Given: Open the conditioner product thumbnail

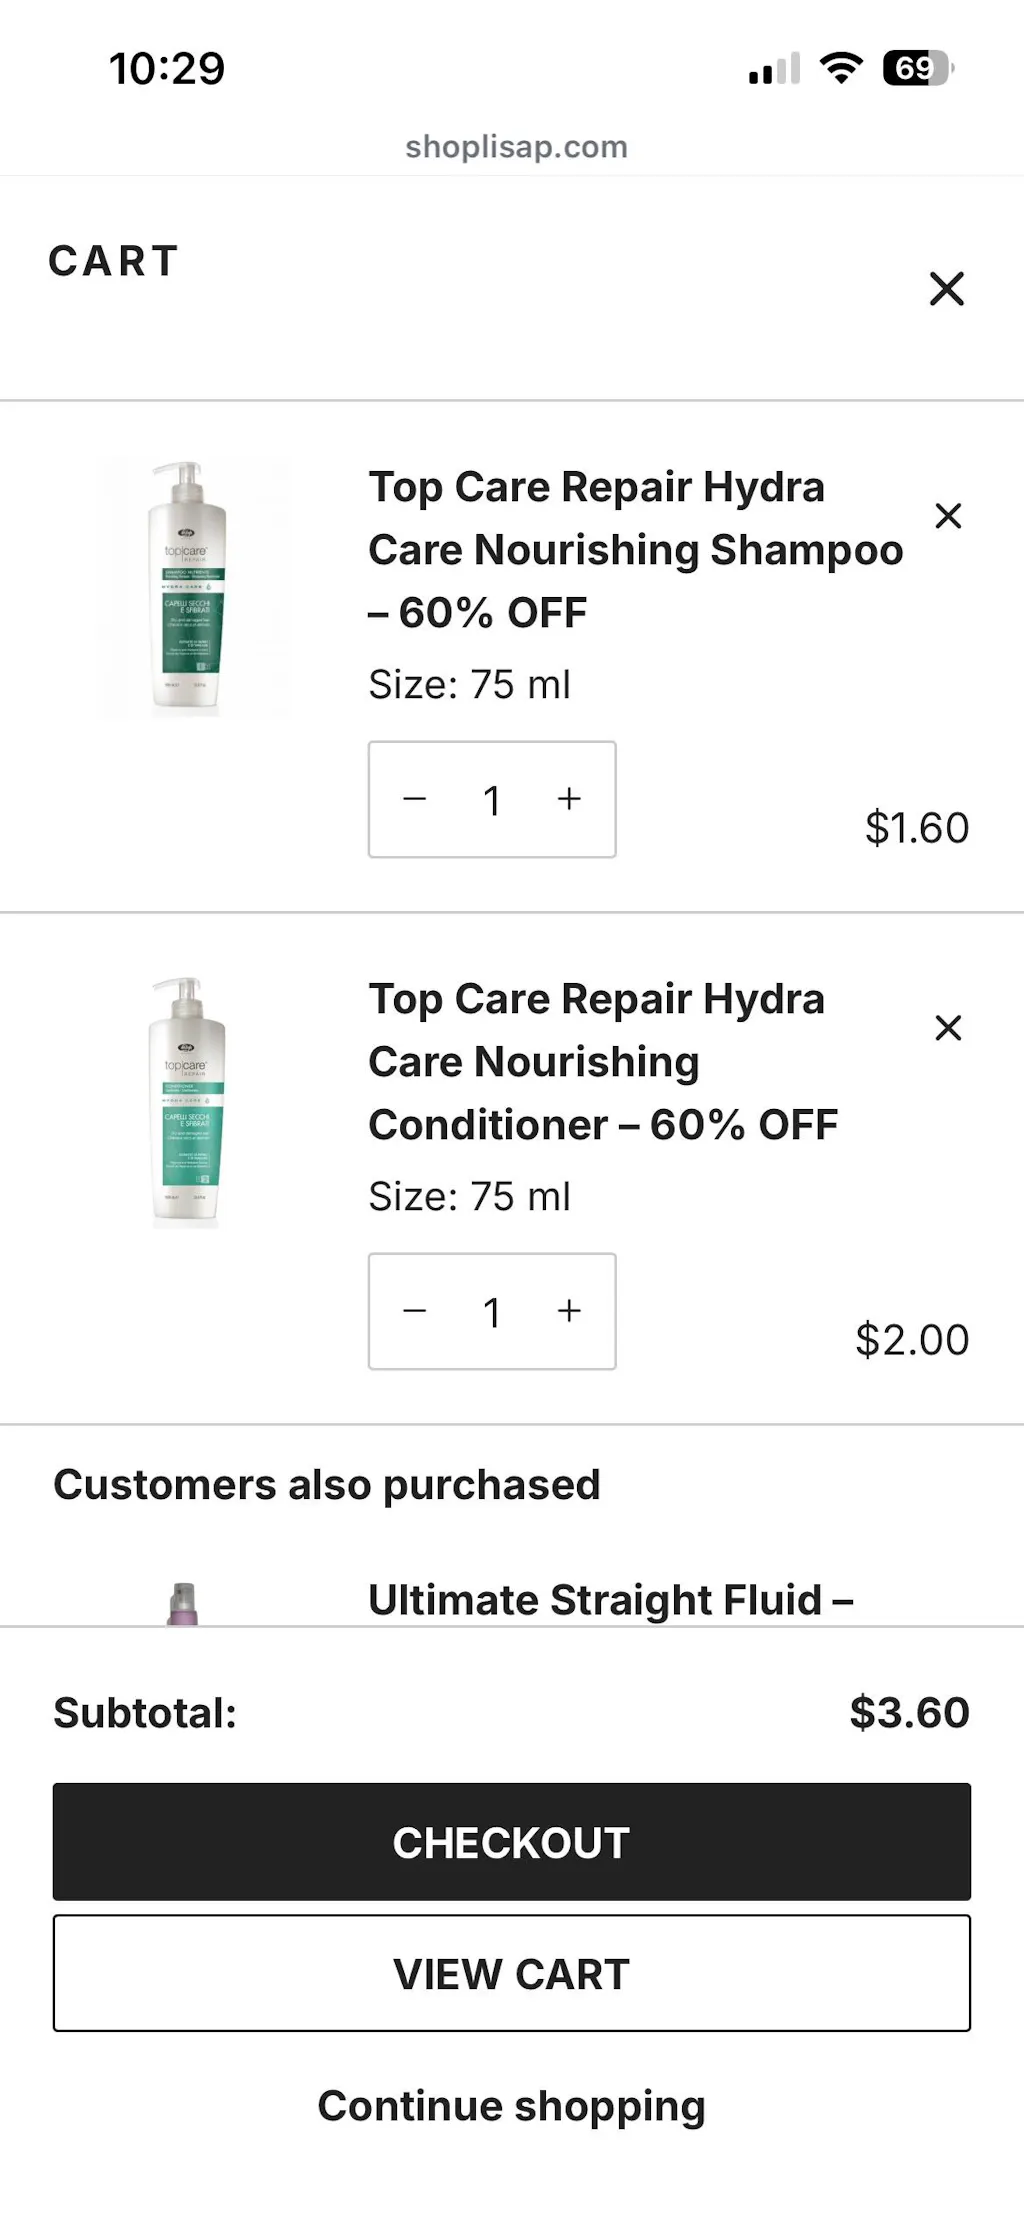Looking at the screenshot, I should (x=187, y=1102).
